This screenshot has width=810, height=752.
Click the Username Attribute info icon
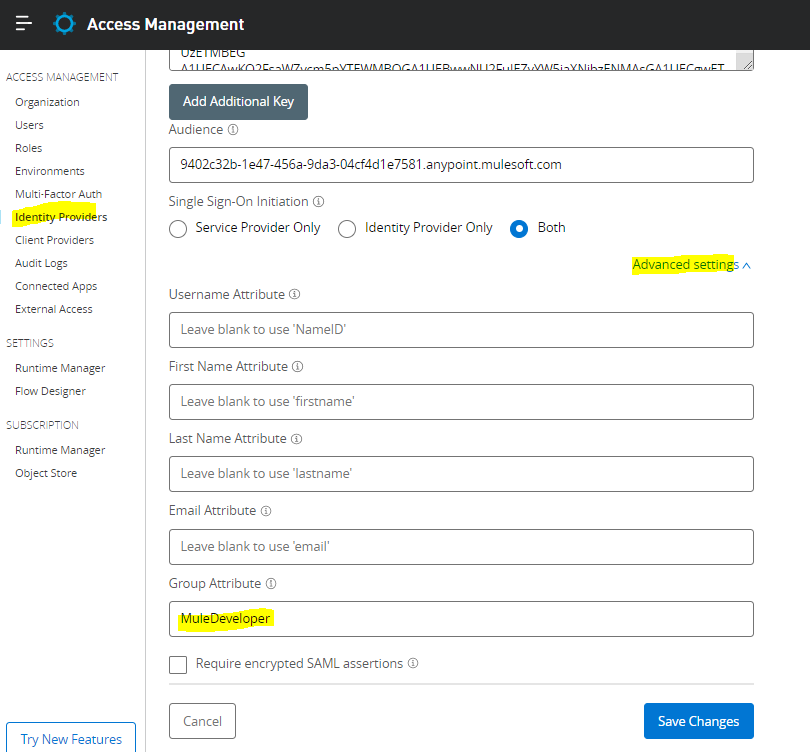coord(294,294)
